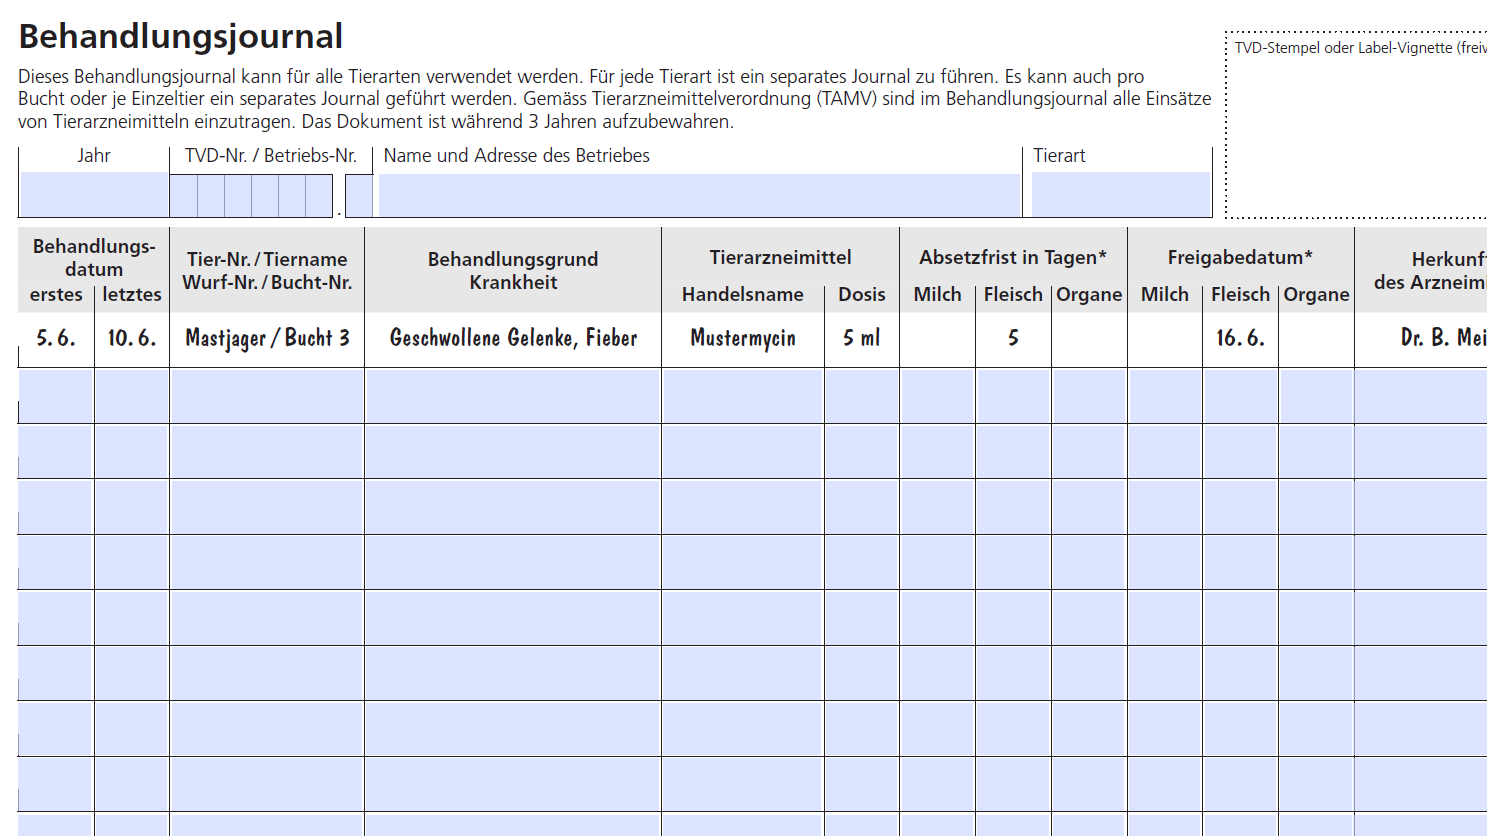Click first empty row's Dosis cell
1487x836 pixels.
click(862, 396)
